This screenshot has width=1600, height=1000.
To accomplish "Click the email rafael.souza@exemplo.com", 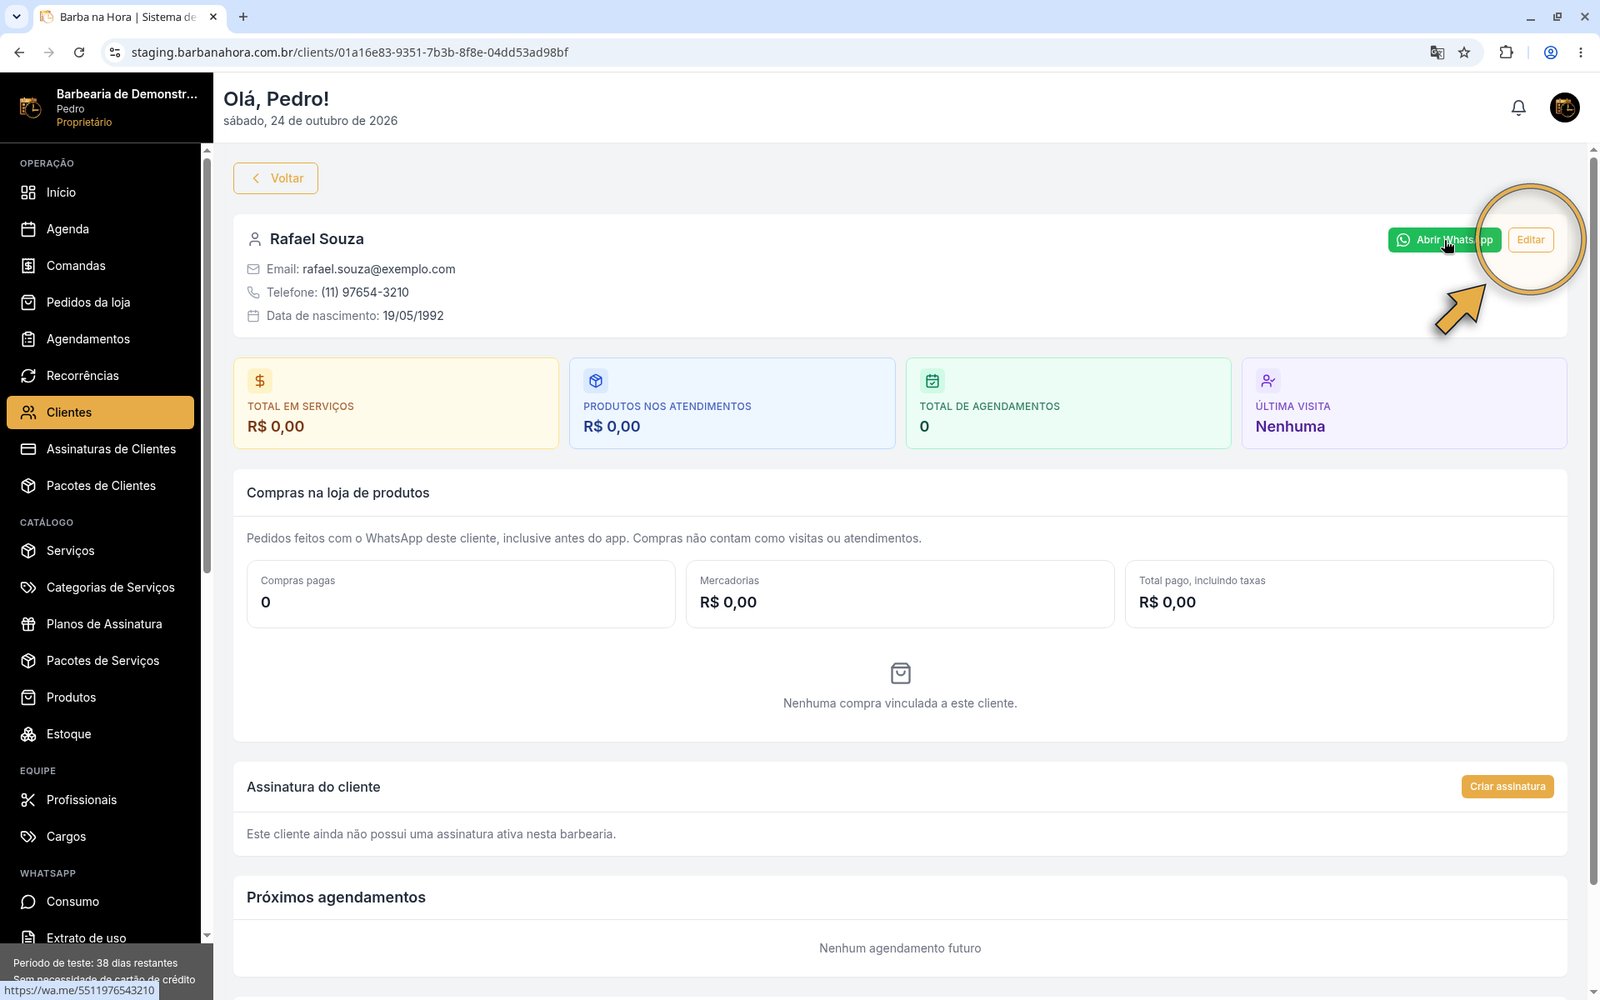I will (x=379, y=269).
